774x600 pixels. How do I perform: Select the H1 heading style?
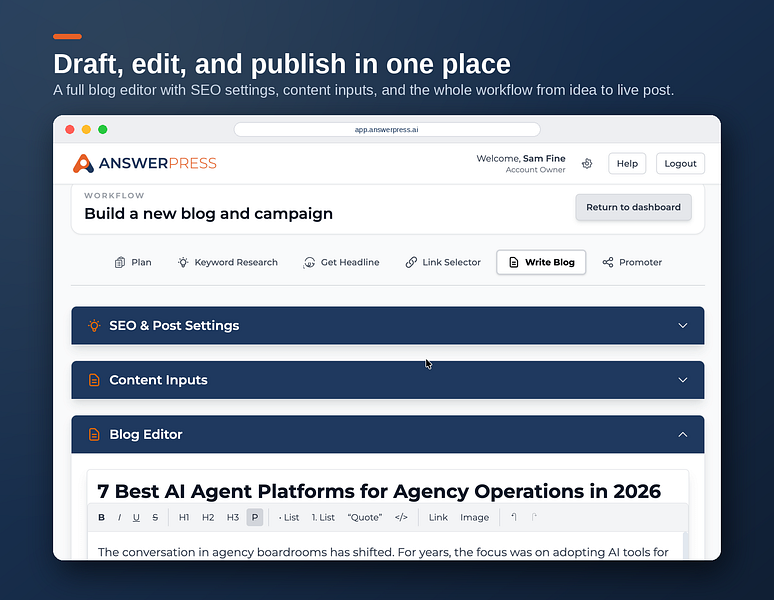pos(184,517)
